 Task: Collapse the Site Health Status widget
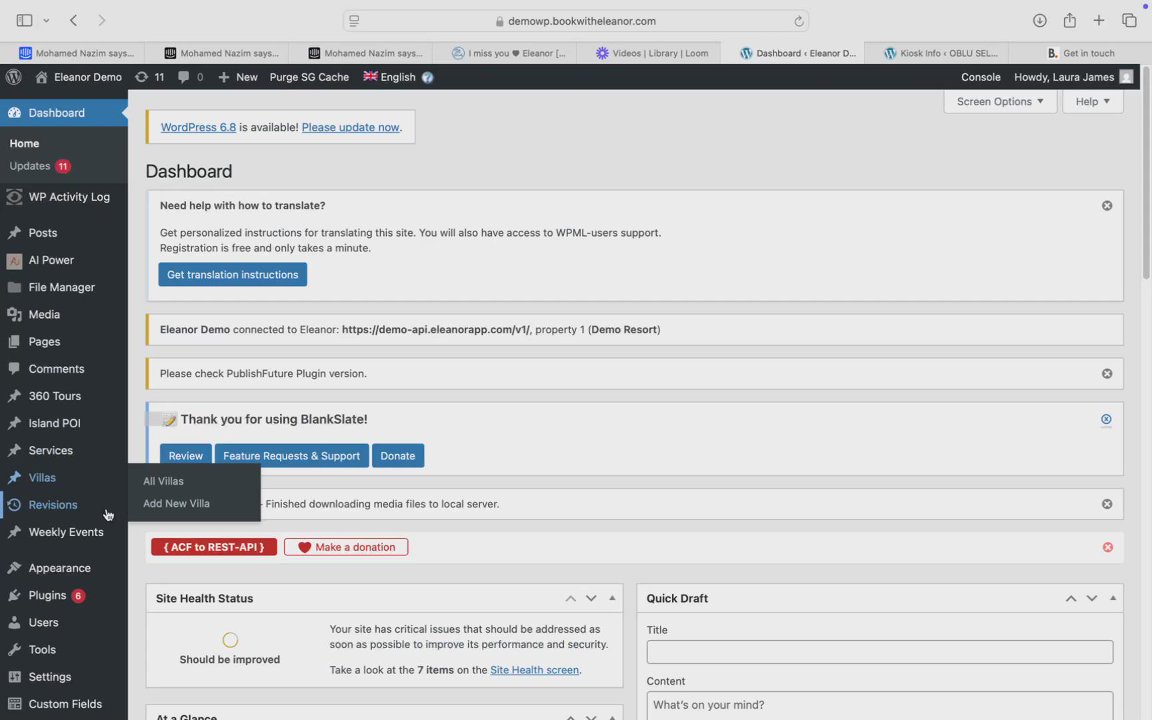[612, 599]
